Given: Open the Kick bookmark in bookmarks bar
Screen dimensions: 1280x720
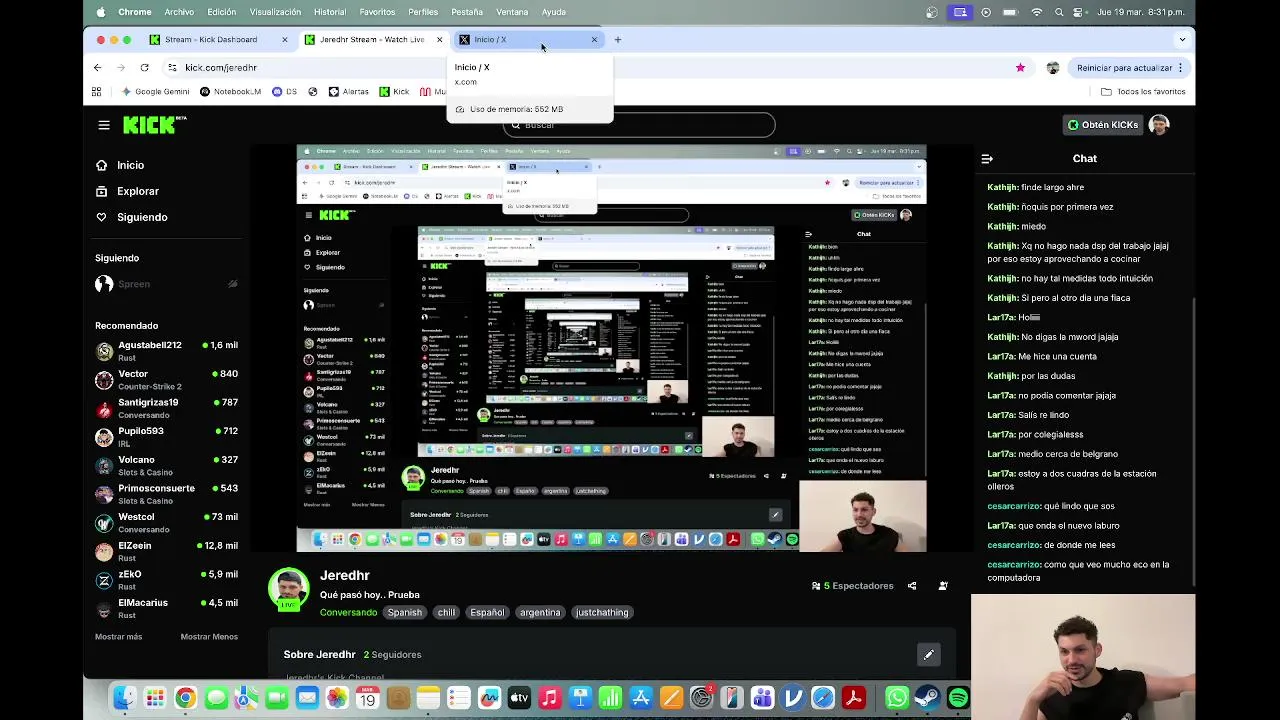Looking at the screenshot, I should (394, 91).
